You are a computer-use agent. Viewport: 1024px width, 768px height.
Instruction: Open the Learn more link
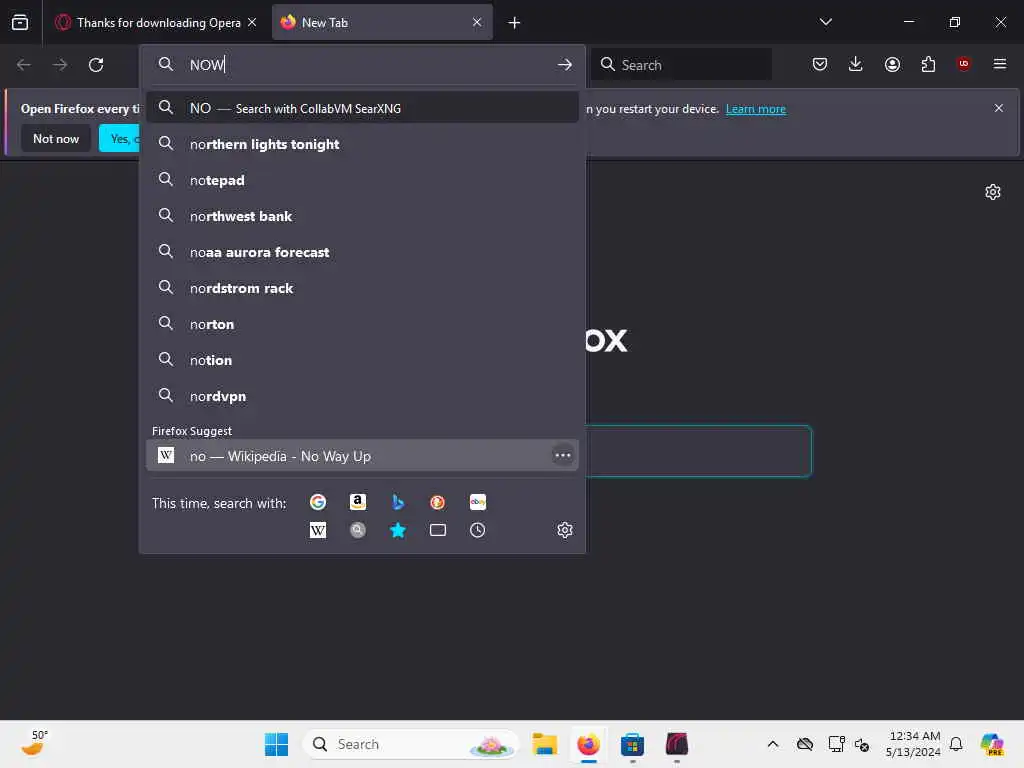(x=756, y=109)
